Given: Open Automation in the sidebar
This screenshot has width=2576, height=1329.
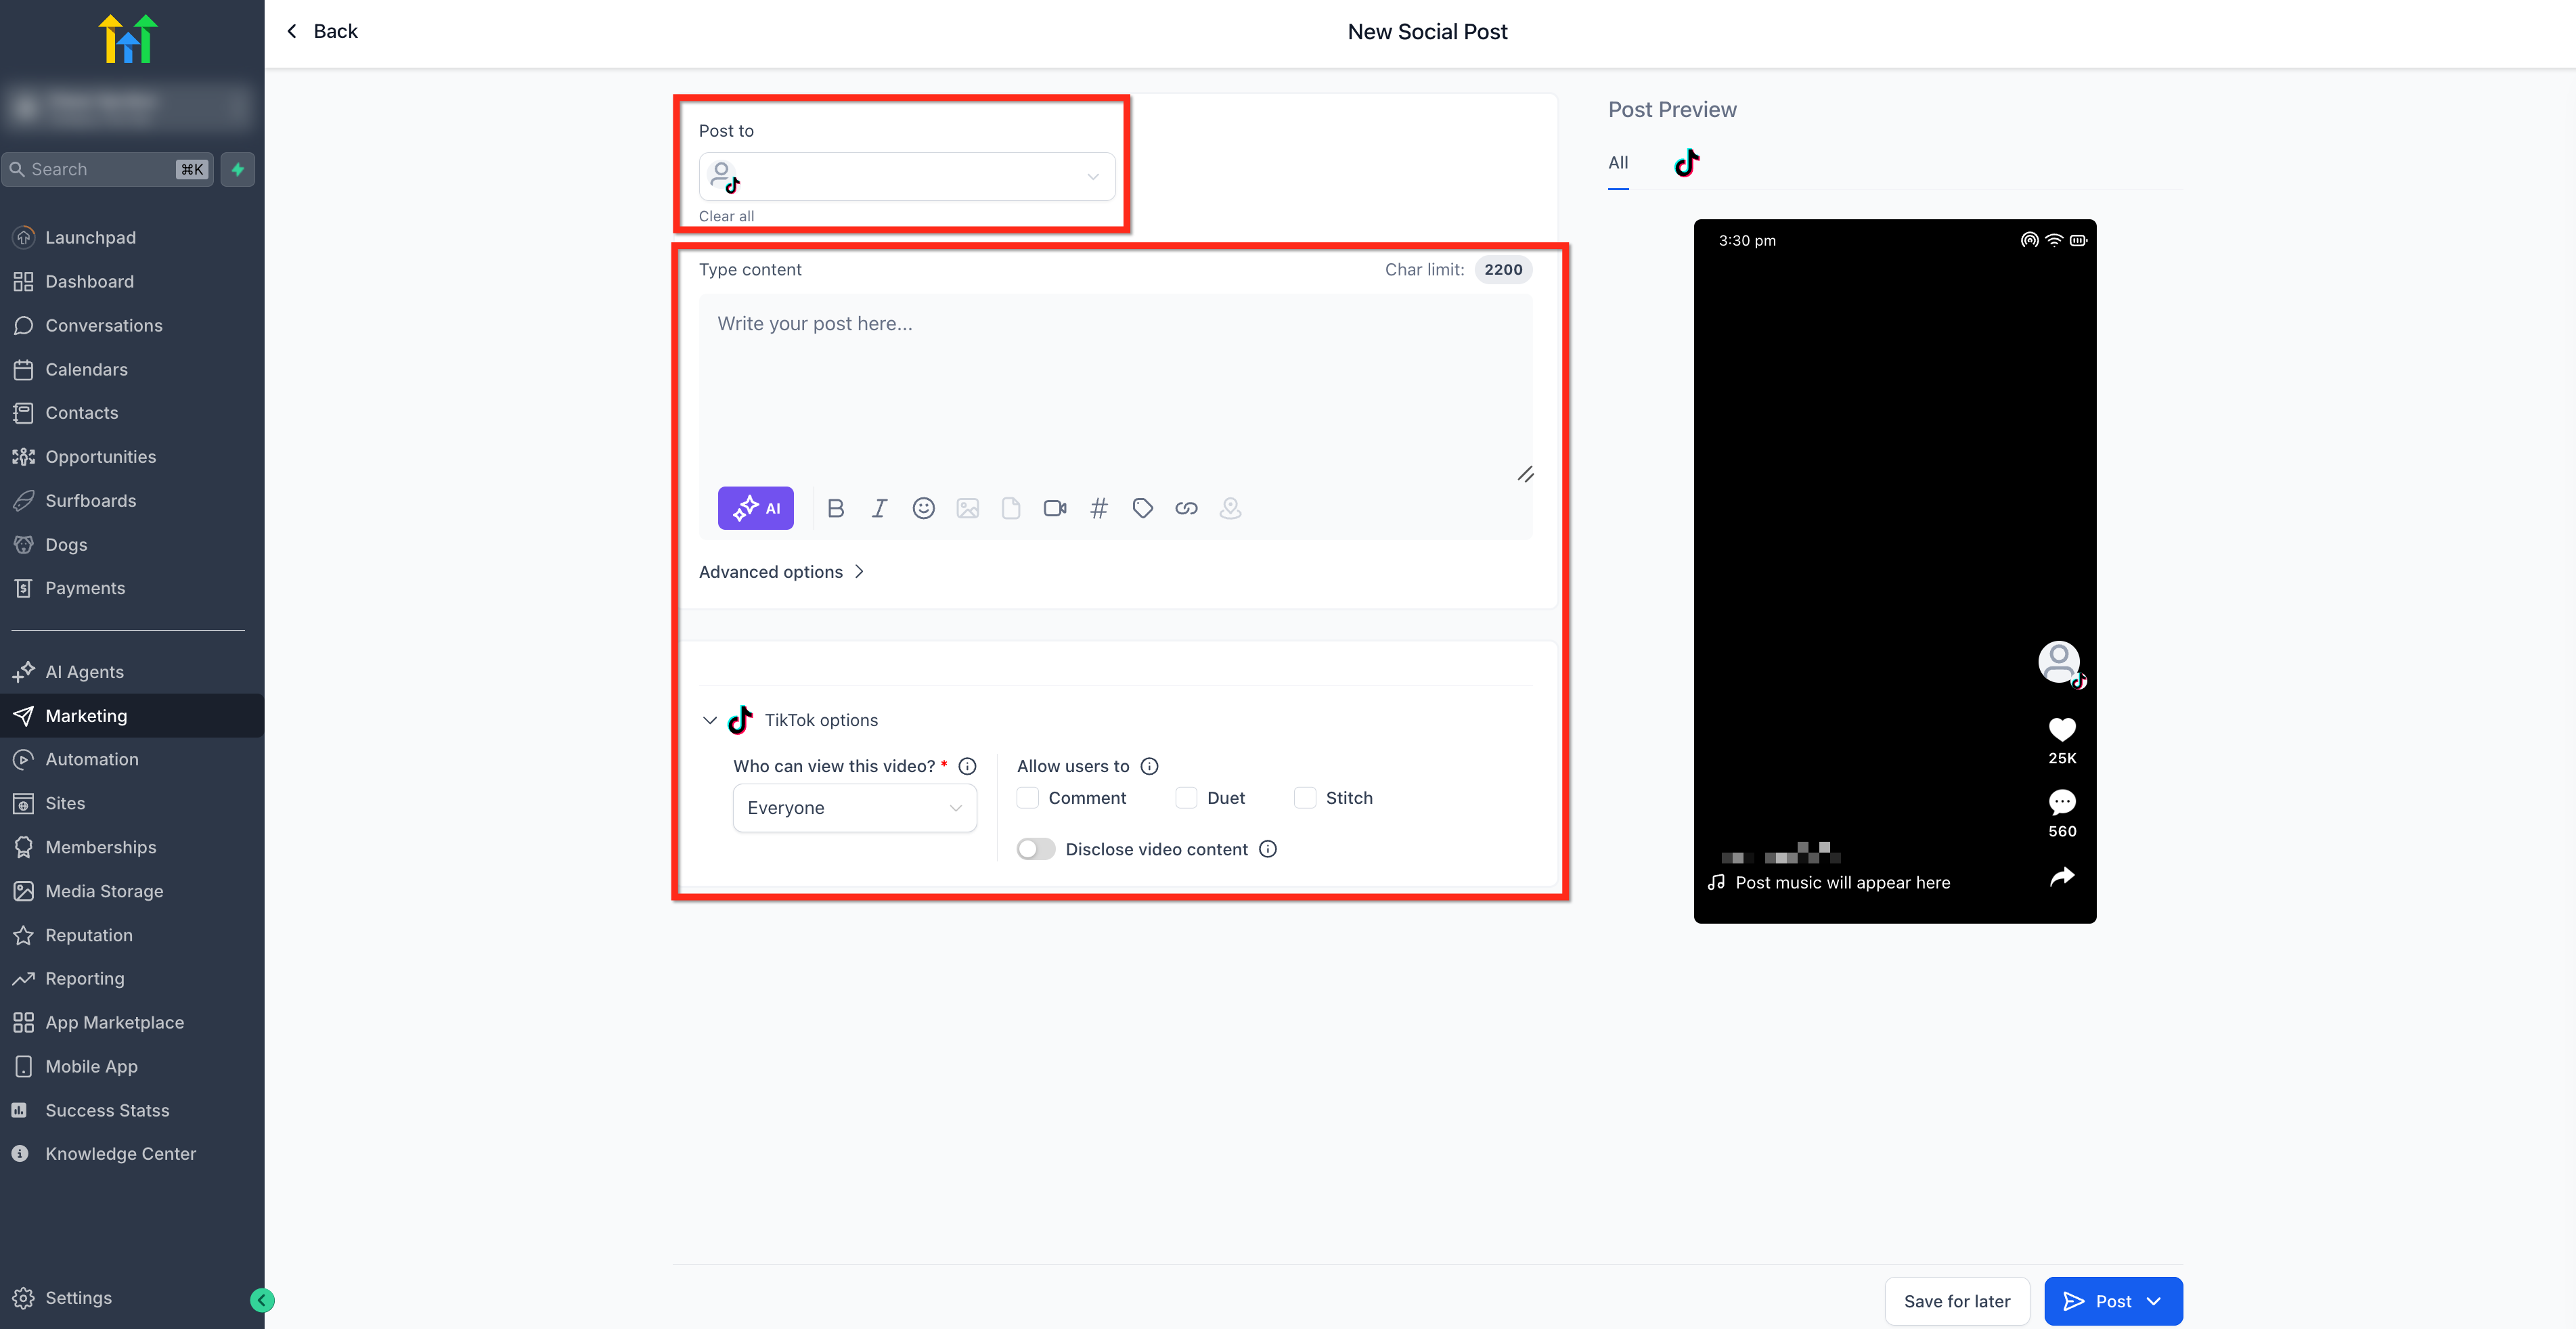Looking at the screenshot, I should click(92, 759).
